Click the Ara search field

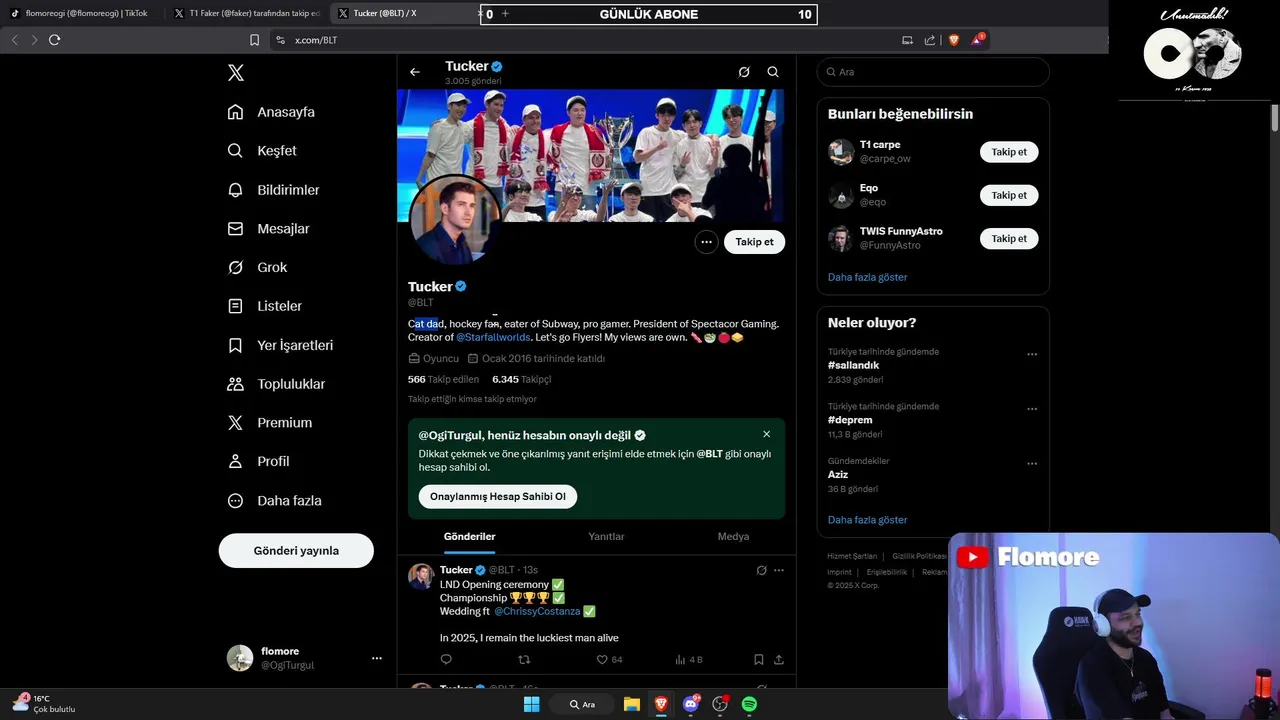[933, 72]
